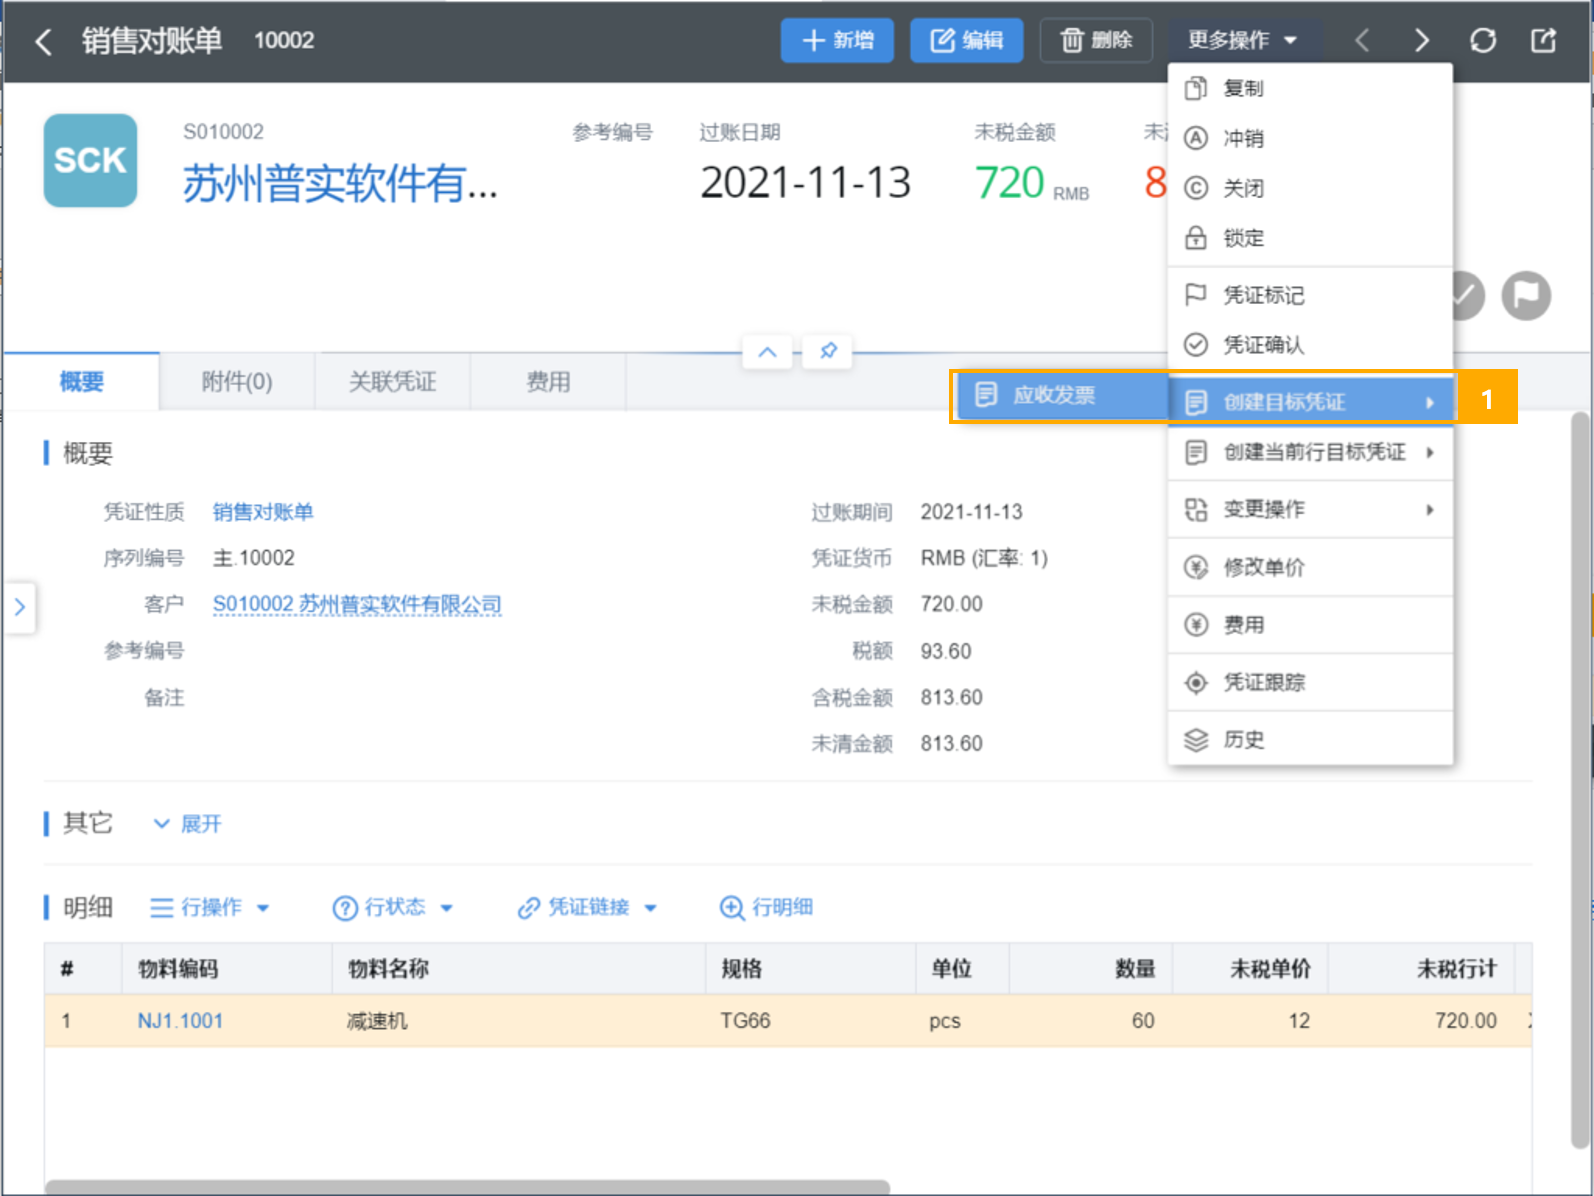
Task: Select 锁定 lock menu entry
Action: 1310,238
